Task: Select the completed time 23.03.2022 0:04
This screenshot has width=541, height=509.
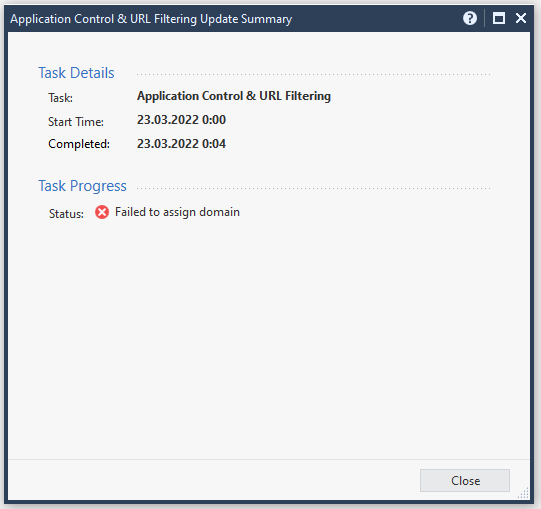Action: pyautogui.click(x=181, y=144)
